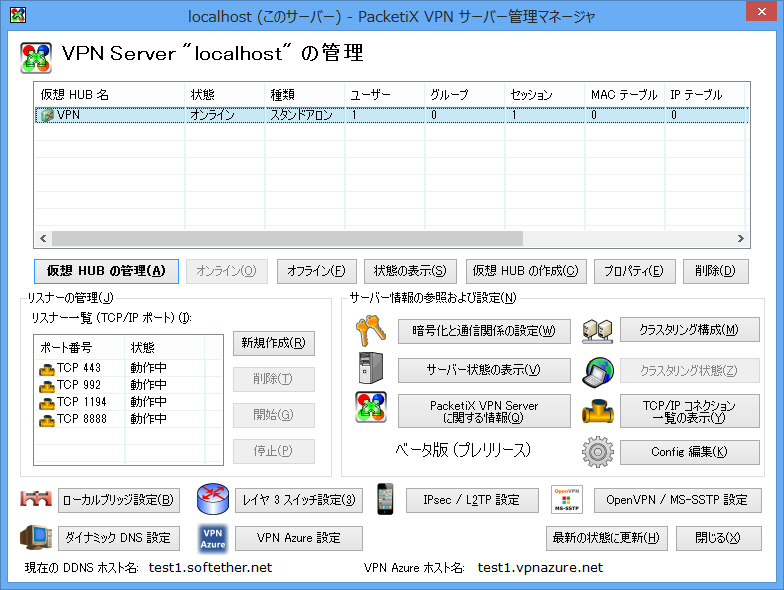Open OpenVPN / MS-SSTP 設定 button
The image size is (784, 590).
click(678, 500)
